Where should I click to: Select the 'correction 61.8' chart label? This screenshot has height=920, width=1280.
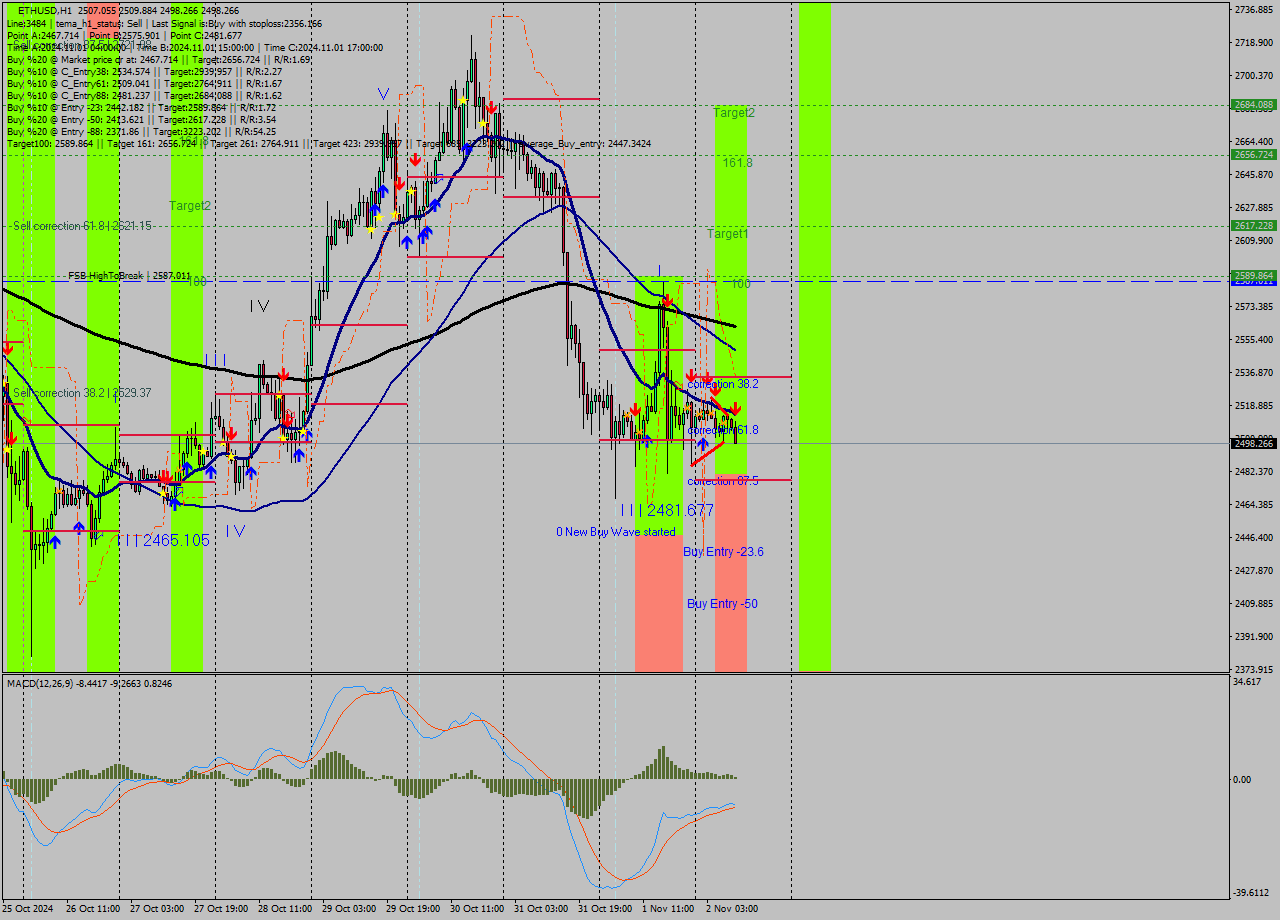[723, 430]
